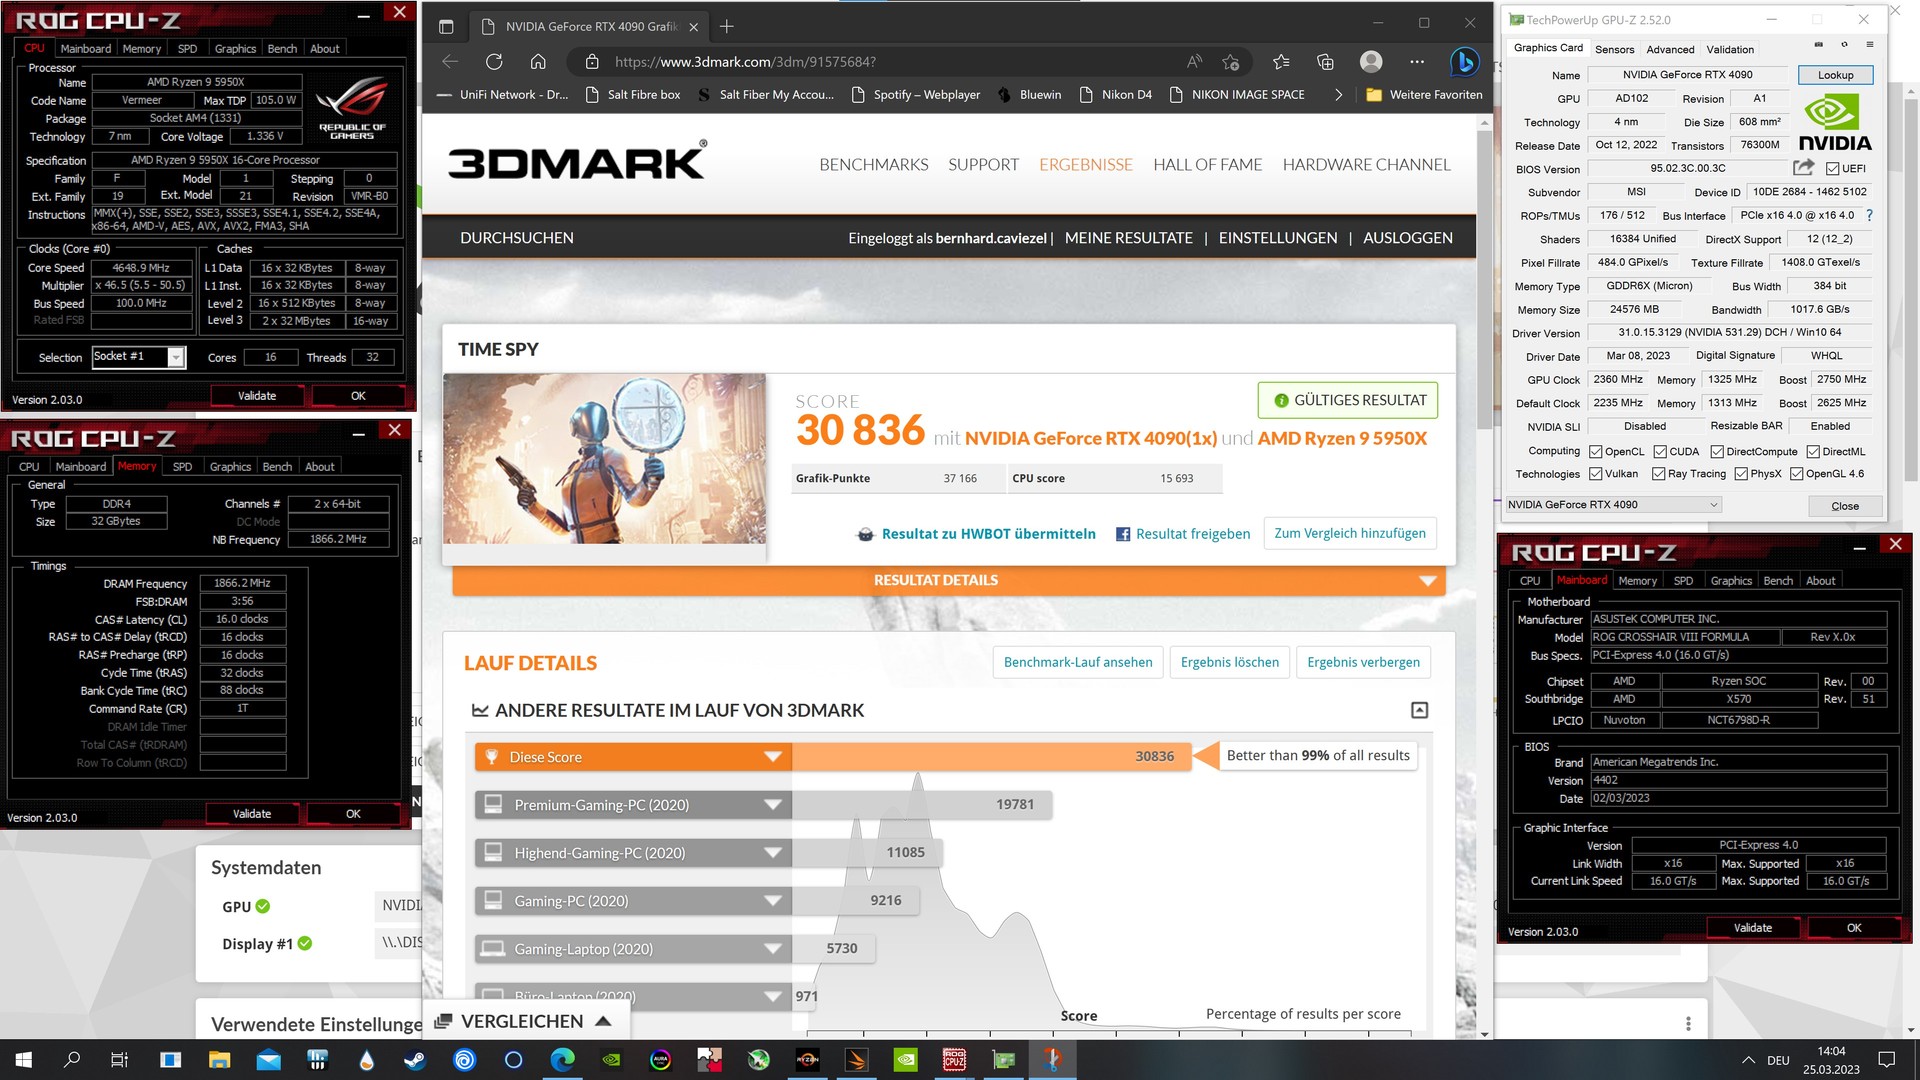The image size is (1920, 1080).
Task: Open the ROG CPU-Z taskbar icon
Action: (x=955, y=1060)
